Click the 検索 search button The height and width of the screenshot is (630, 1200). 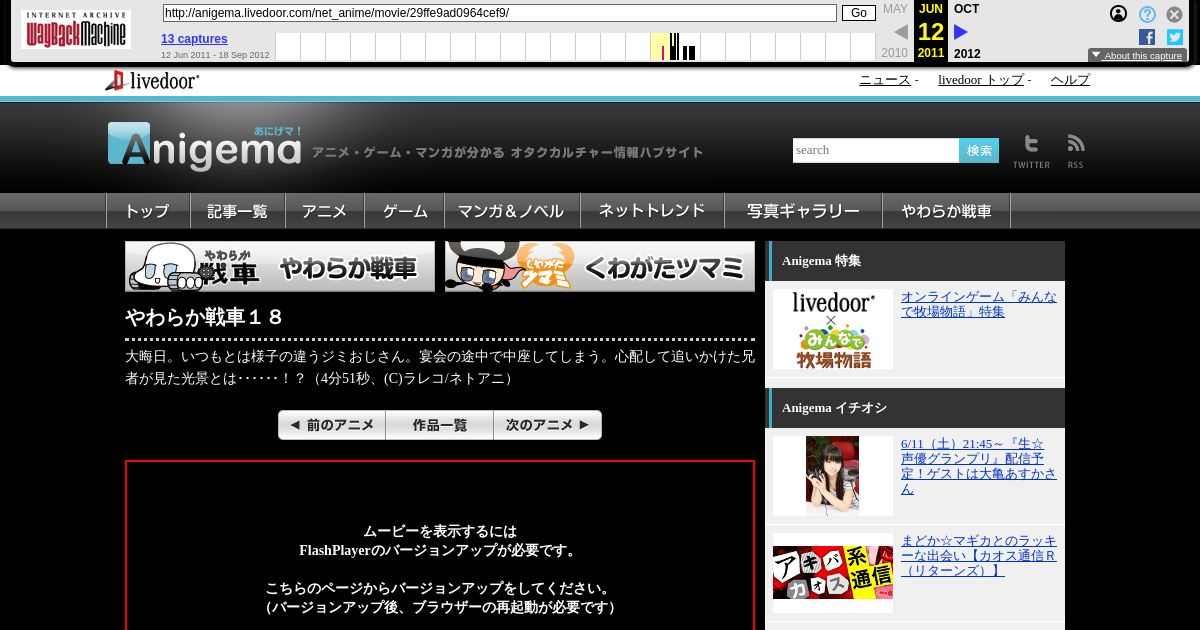(979, 150)
